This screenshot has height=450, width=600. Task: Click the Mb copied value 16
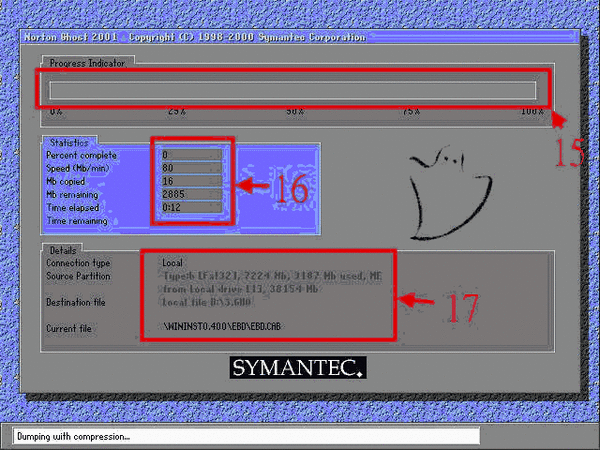pos(192,181)
